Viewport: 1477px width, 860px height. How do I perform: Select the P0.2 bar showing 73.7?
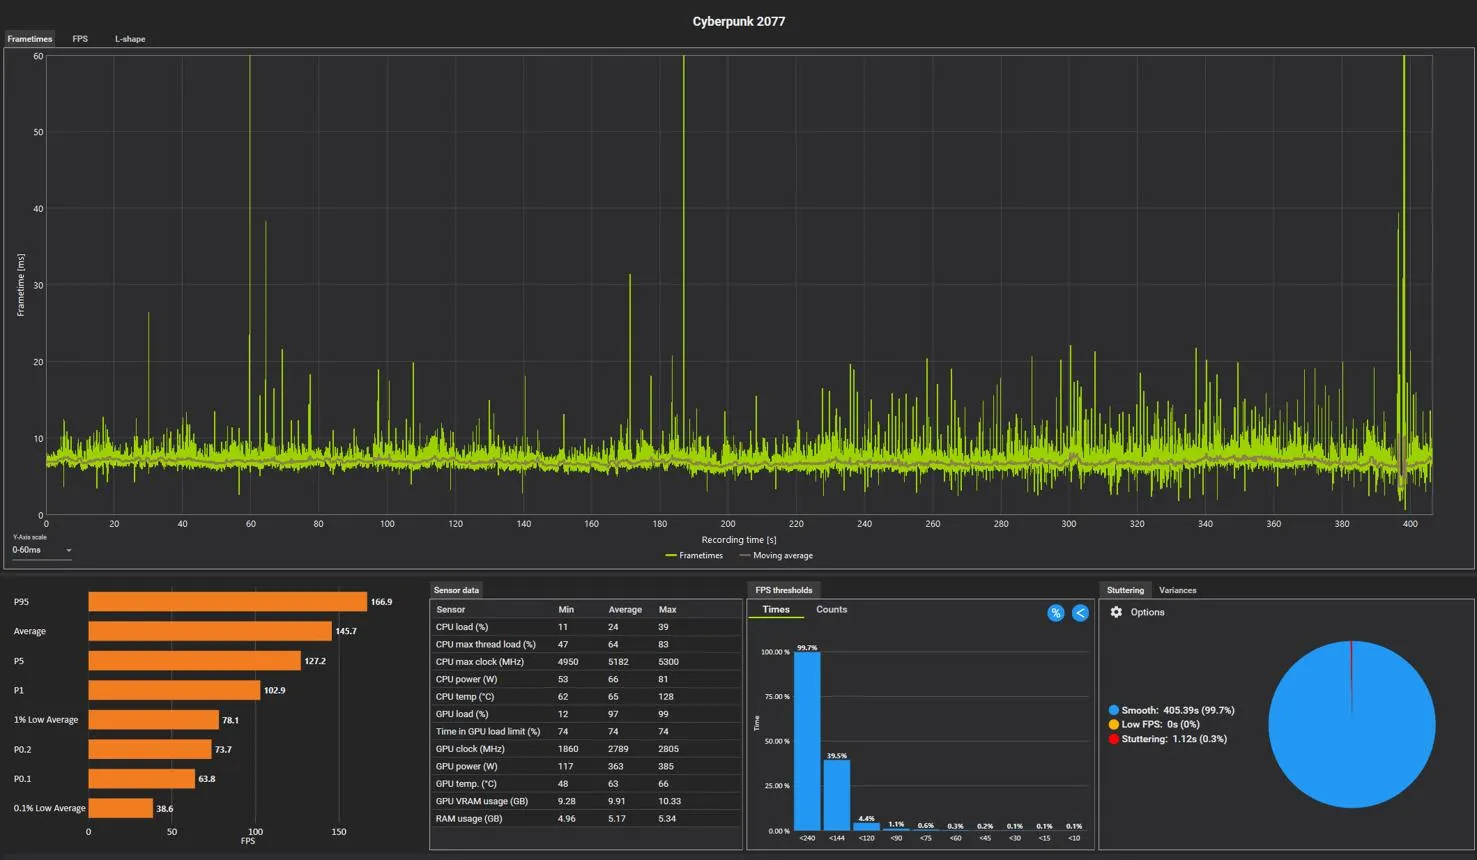150,749
